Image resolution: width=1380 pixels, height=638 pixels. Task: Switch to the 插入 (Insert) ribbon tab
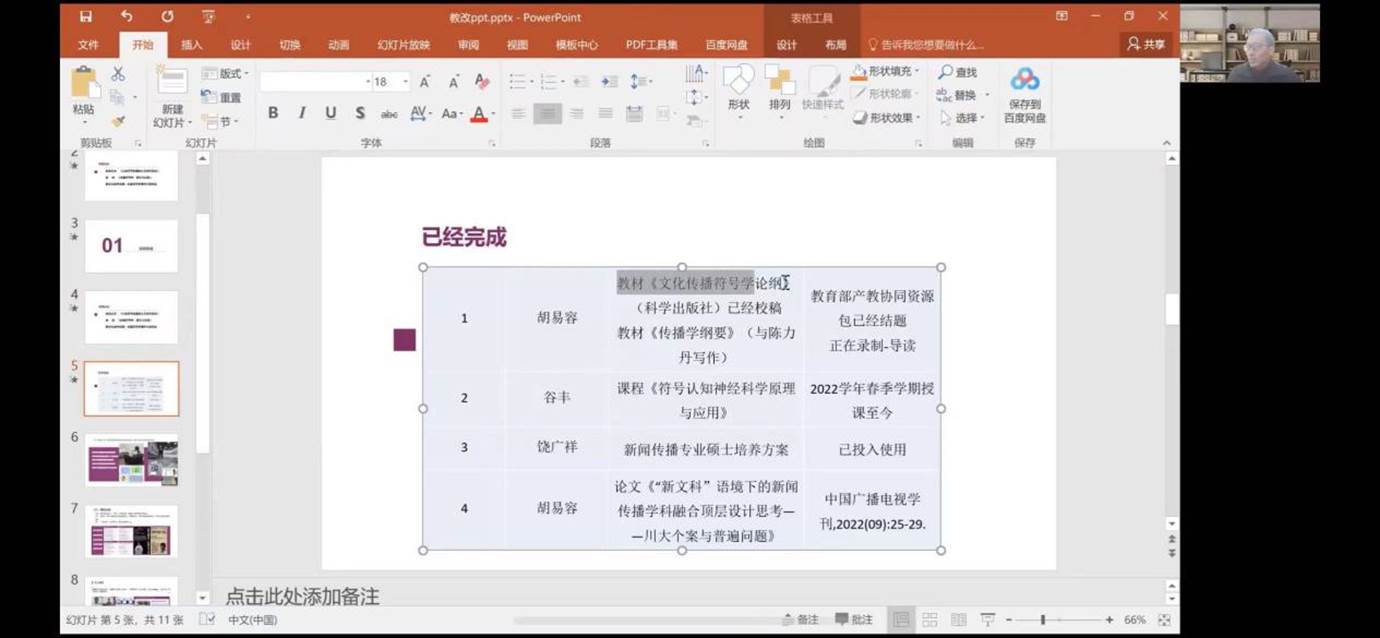pos(190,44)
